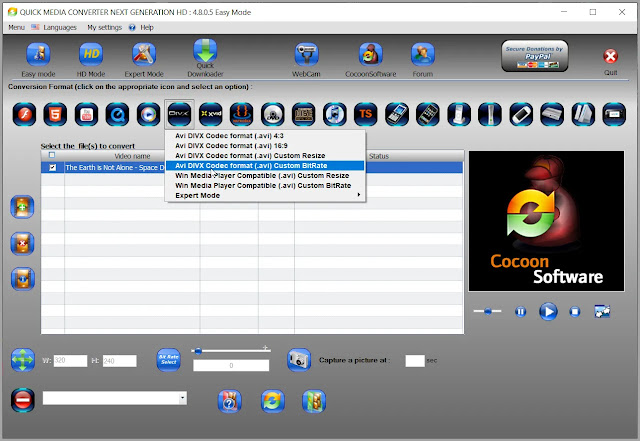Screen dimensions: 640x441
Task: Expand the Expert Mode submenu
Action: click(x=265, y=196)
